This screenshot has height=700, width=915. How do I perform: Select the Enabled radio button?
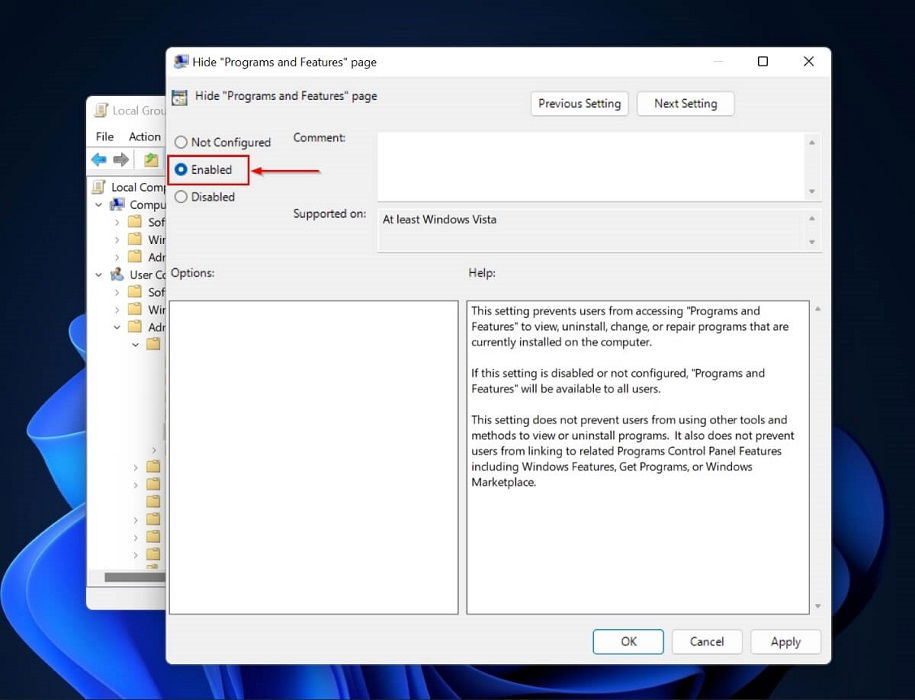tap(180, 169)
